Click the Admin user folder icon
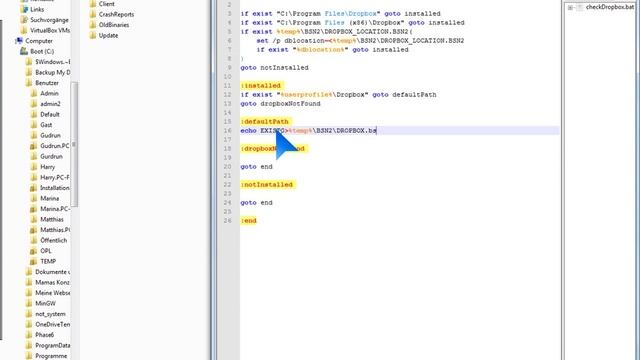The width and height of the screenshot is (640, 360). tap(33, 93)
